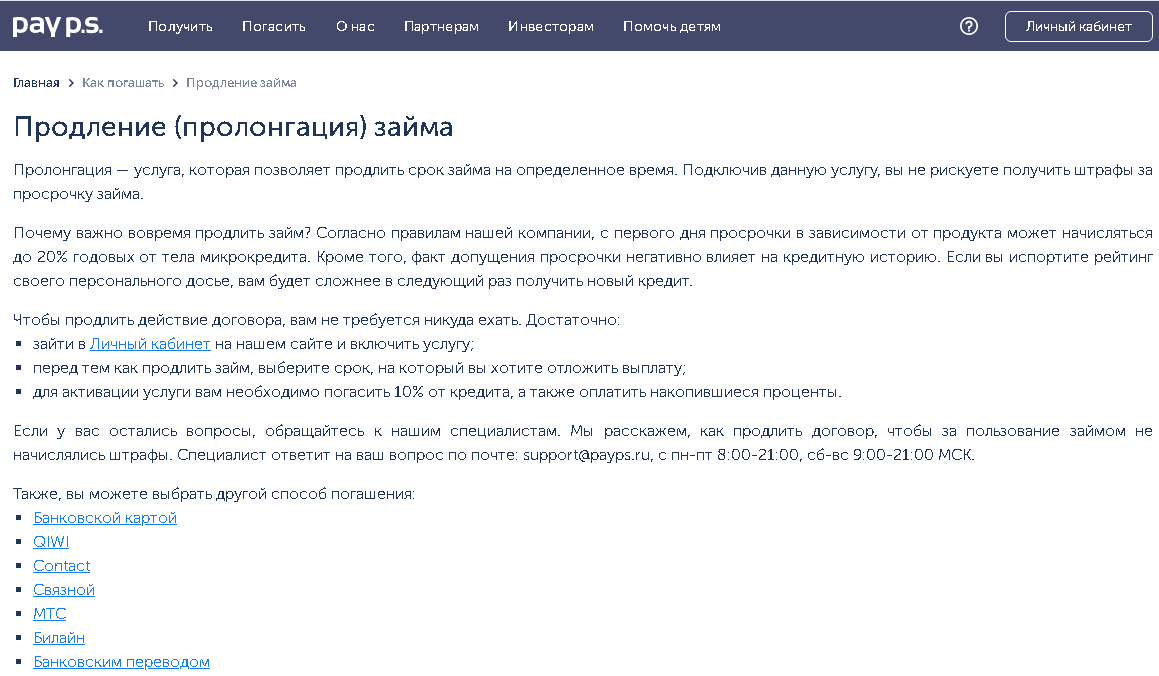Screen dimensions: 1159x676
Task: Click the pay p.s. logo
Action: 57,26
